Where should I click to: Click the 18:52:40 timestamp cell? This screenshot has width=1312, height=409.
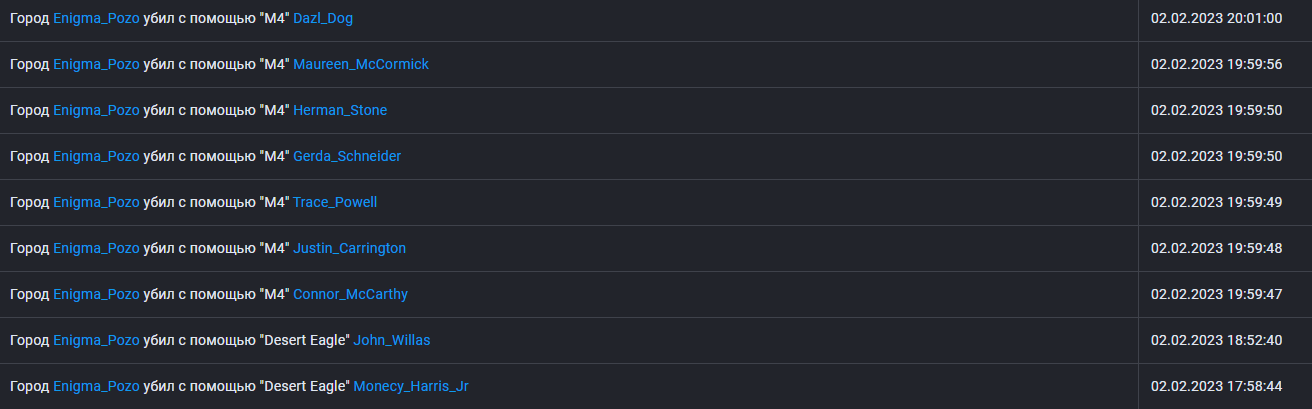pyautogui.click(x=1216, y=340)
